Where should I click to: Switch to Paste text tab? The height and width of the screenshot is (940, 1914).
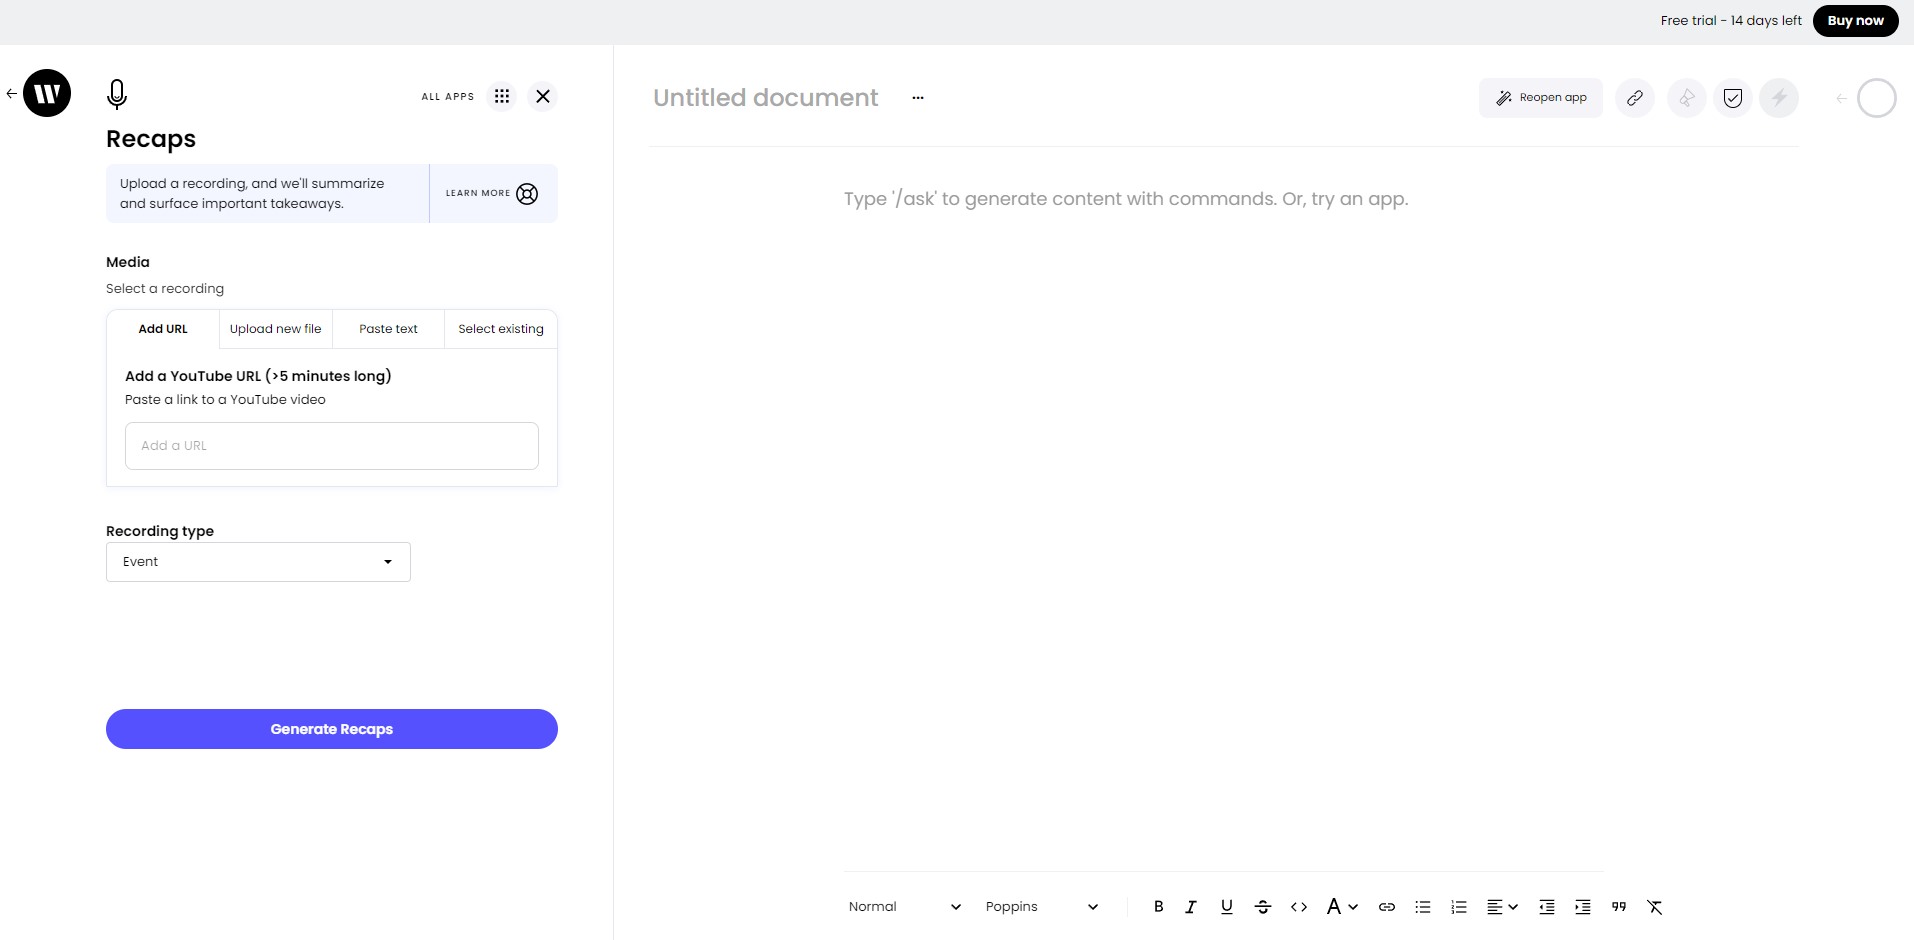pos(388,329)
